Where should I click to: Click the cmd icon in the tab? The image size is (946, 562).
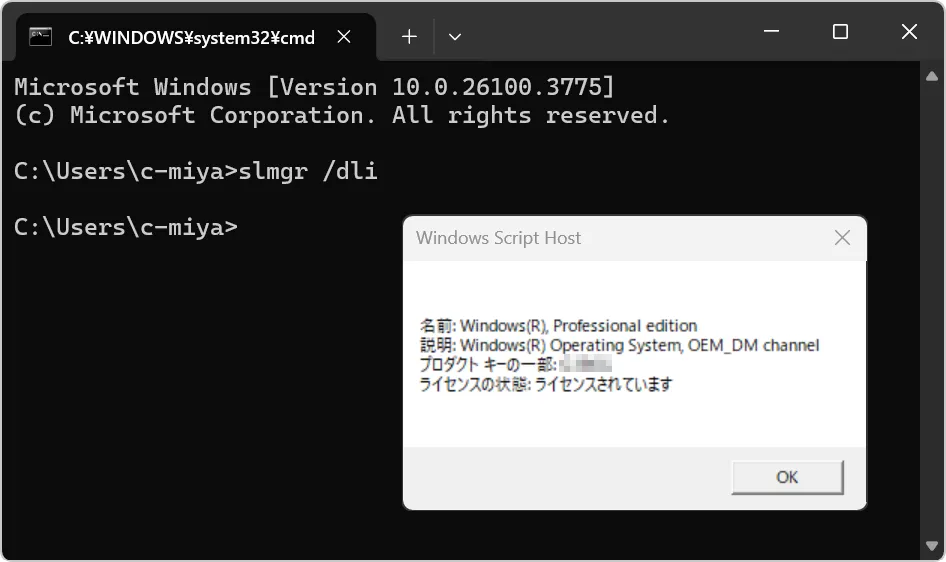[40, 37]
